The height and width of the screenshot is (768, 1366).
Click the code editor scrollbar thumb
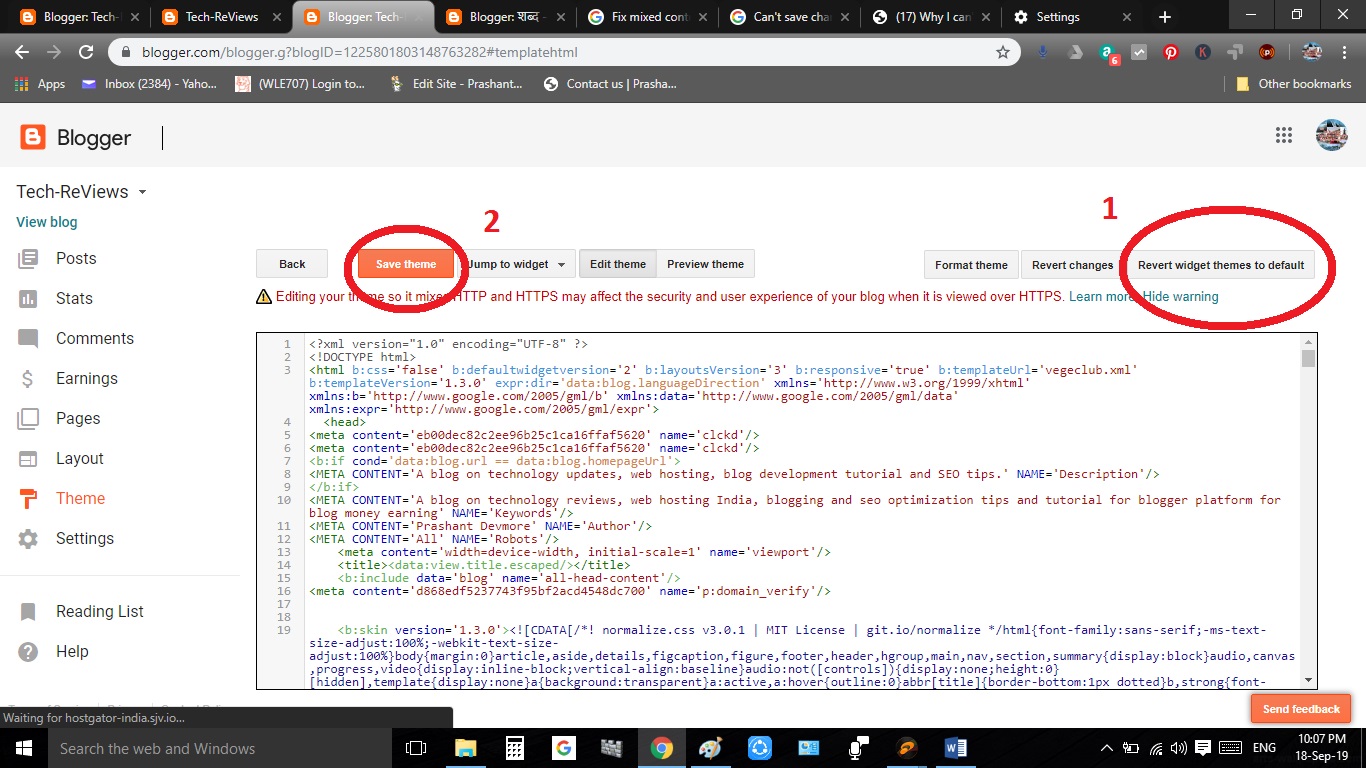pyautogui.click(x=1308, y=358)
